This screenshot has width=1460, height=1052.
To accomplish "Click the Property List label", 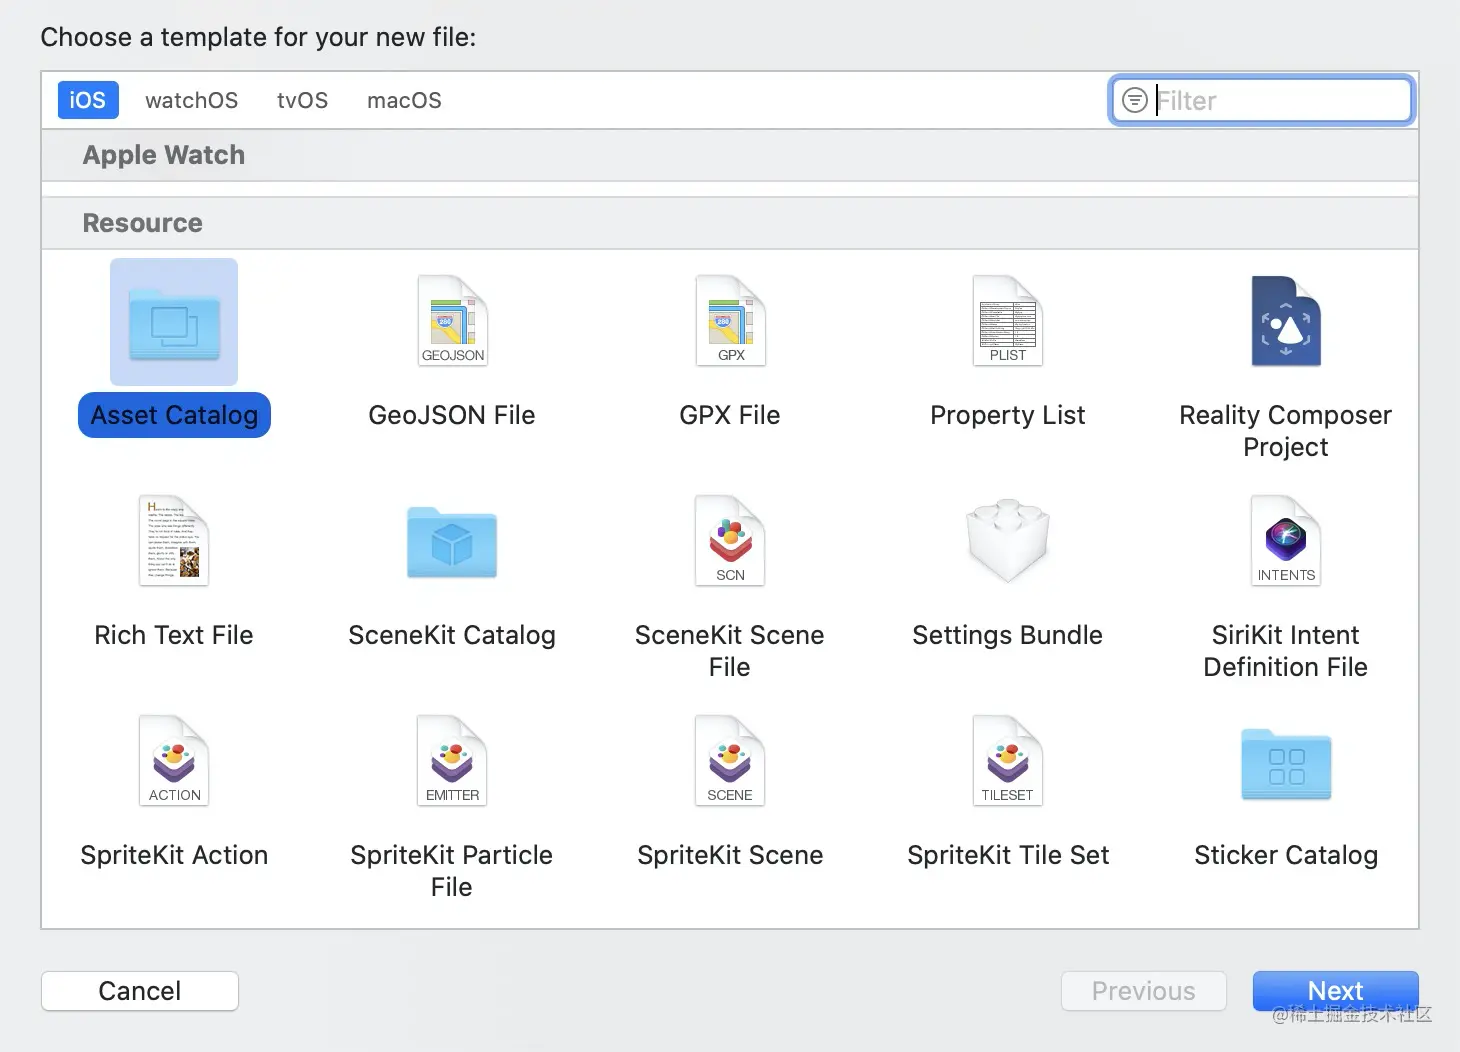I will pyautogui.click(x=1008, y=415).
